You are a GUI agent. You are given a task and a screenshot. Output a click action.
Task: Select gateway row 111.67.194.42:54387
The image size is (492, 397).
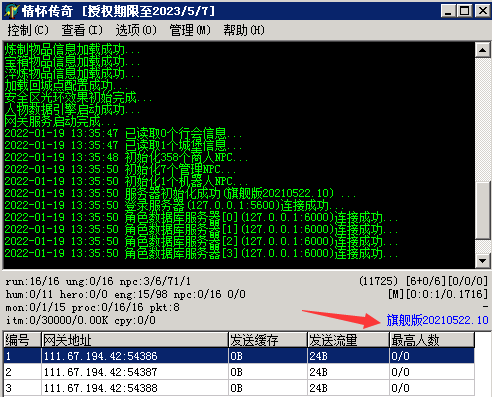pos(239,372)
